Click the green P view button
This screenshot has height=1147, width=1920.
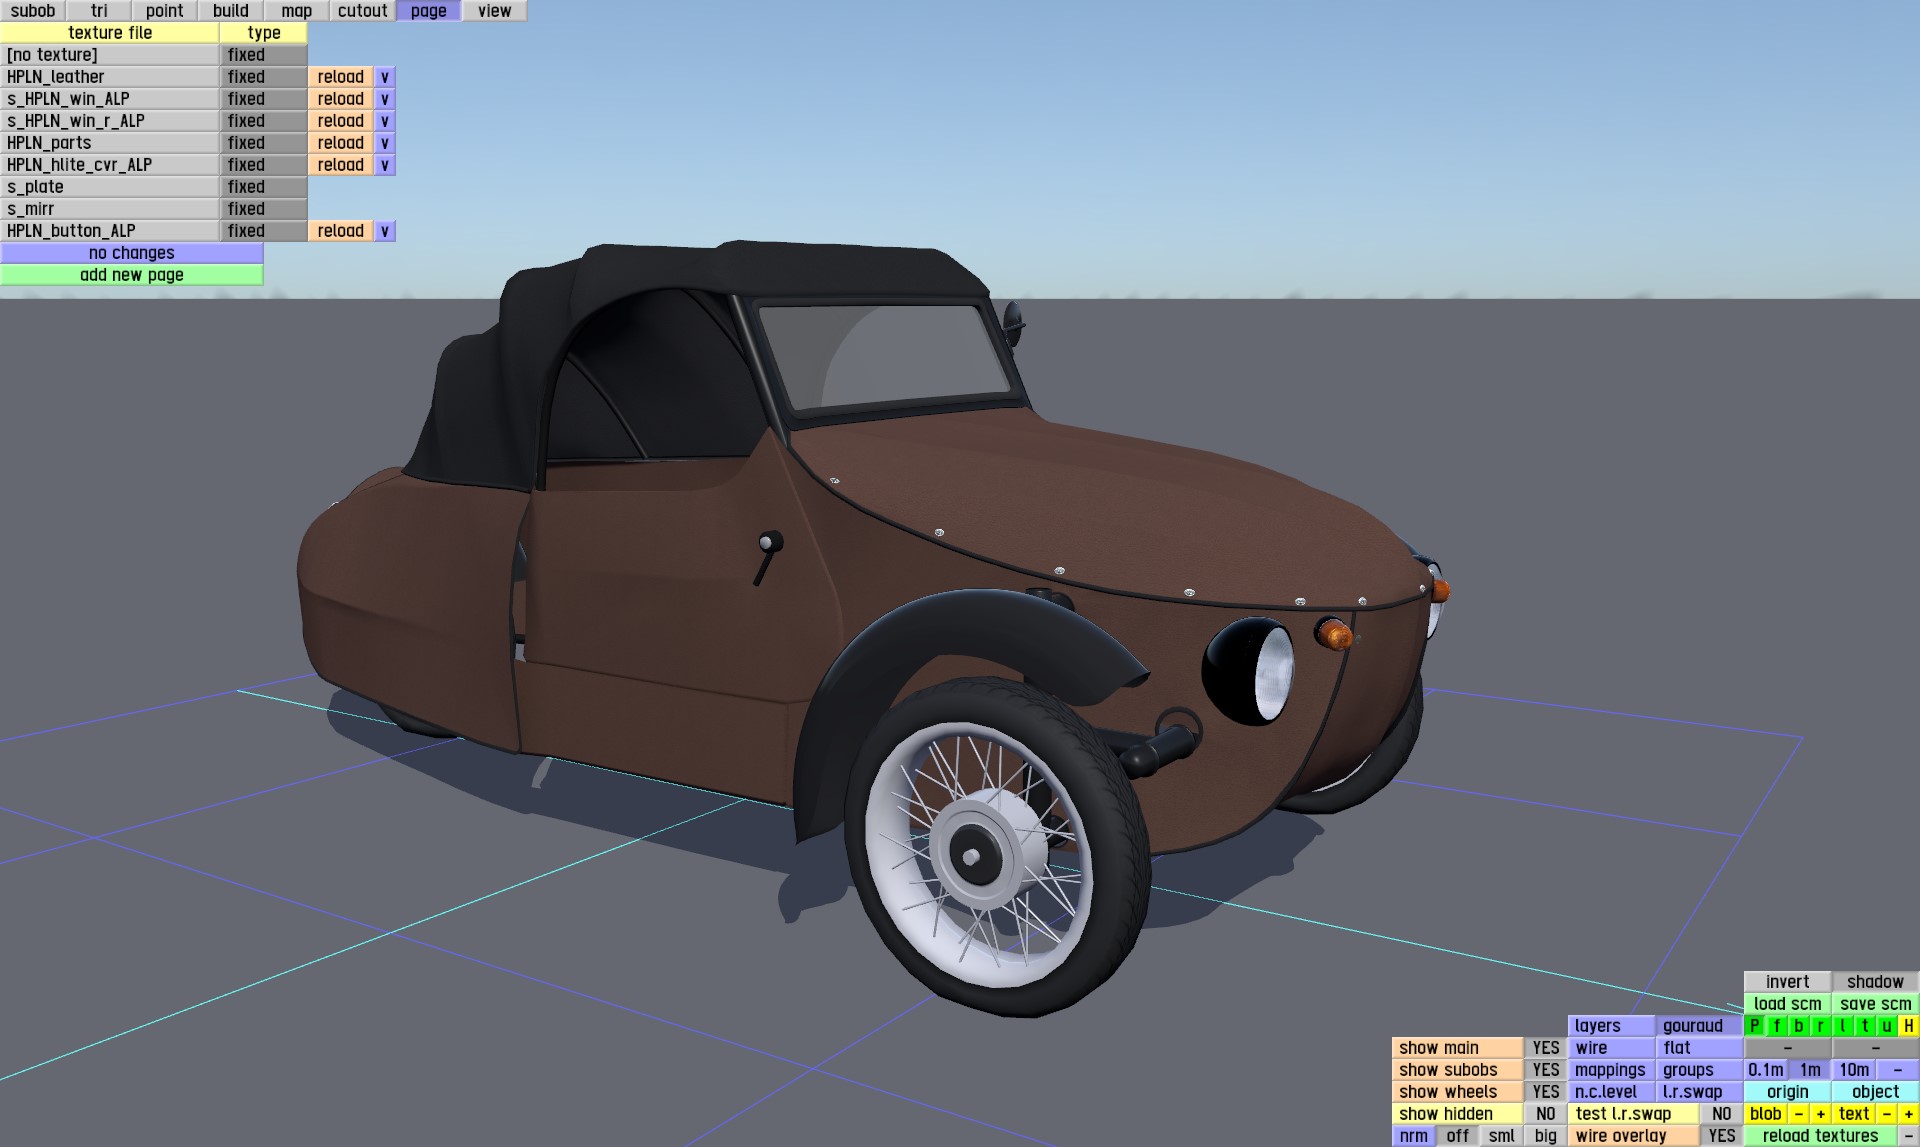[x=1754, y=1026]
